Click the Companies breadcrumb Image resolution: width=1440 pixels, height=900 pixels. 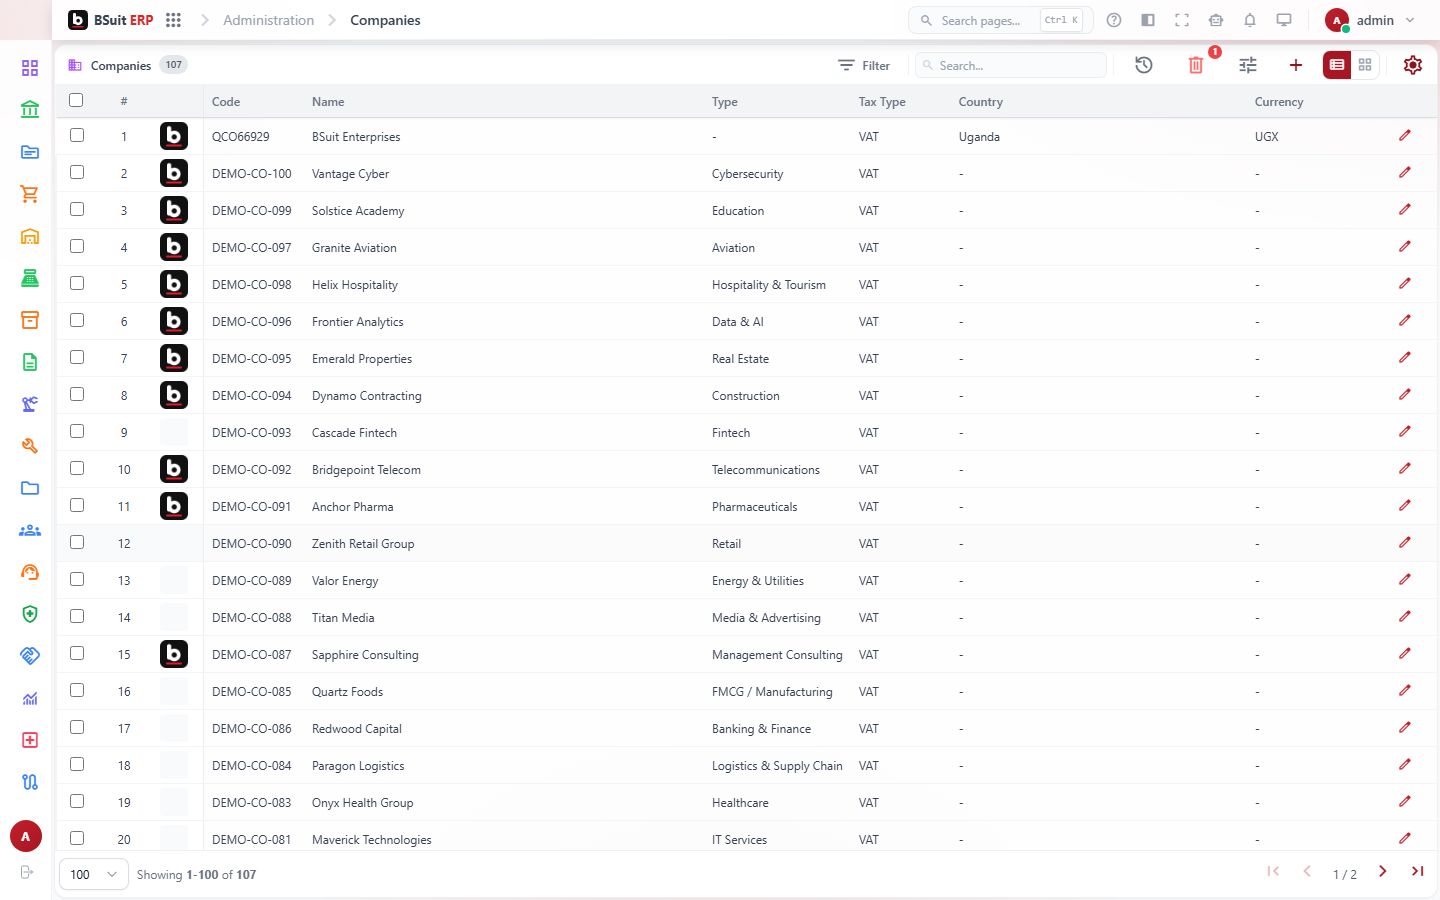click(385, 20)
